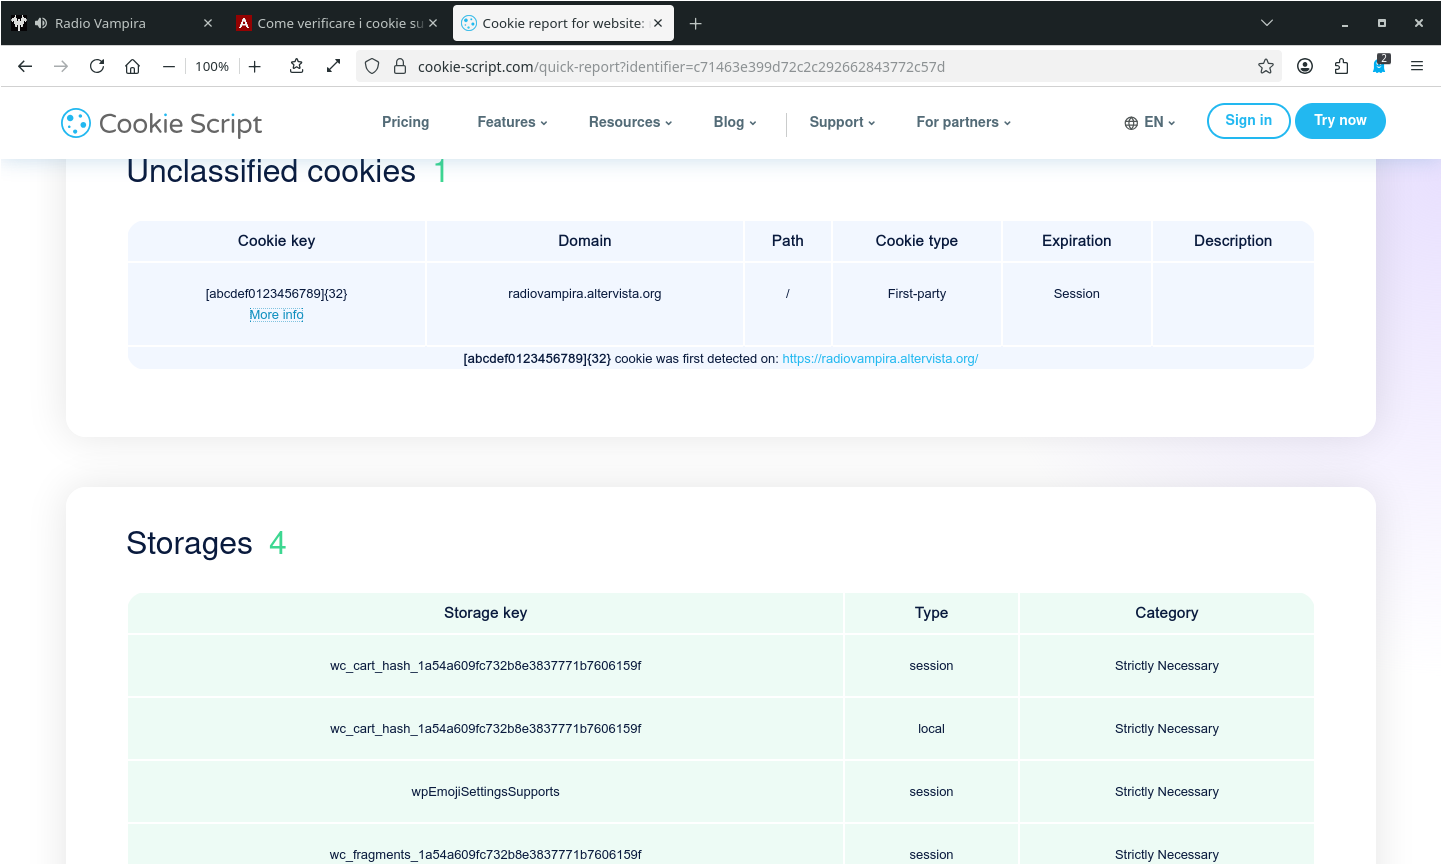Expand the Features dropdown menu

(x=512, y=122)
